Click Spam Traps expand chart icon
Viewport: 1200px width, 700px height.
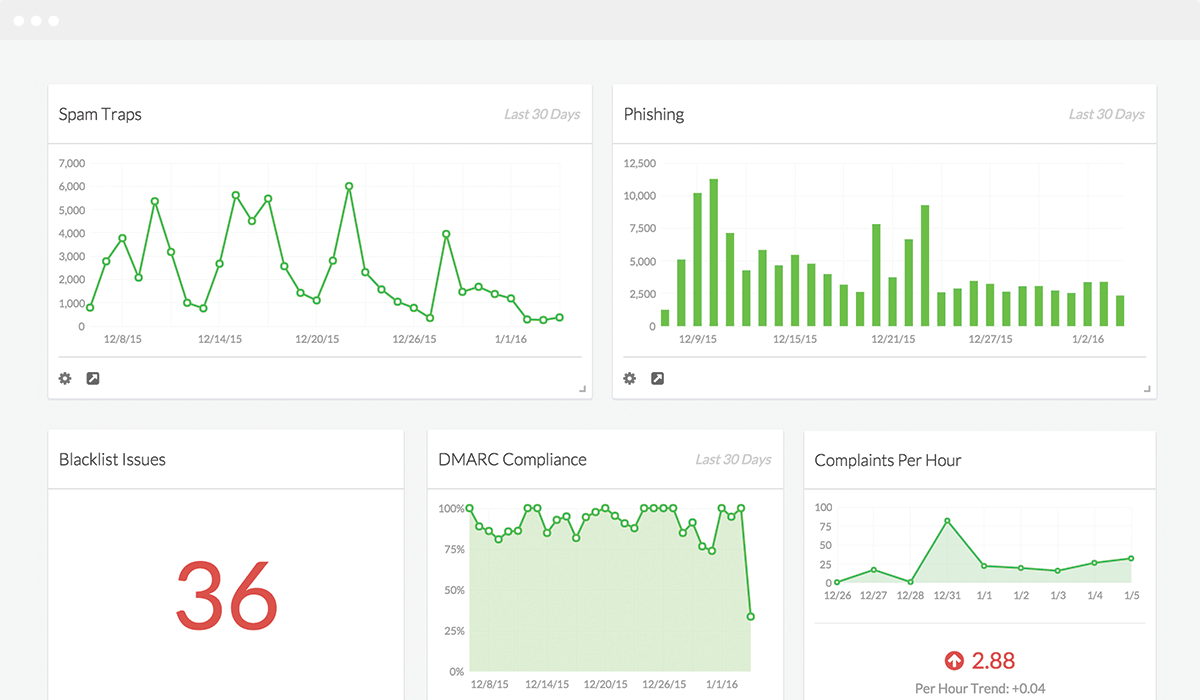pos(93,379)
